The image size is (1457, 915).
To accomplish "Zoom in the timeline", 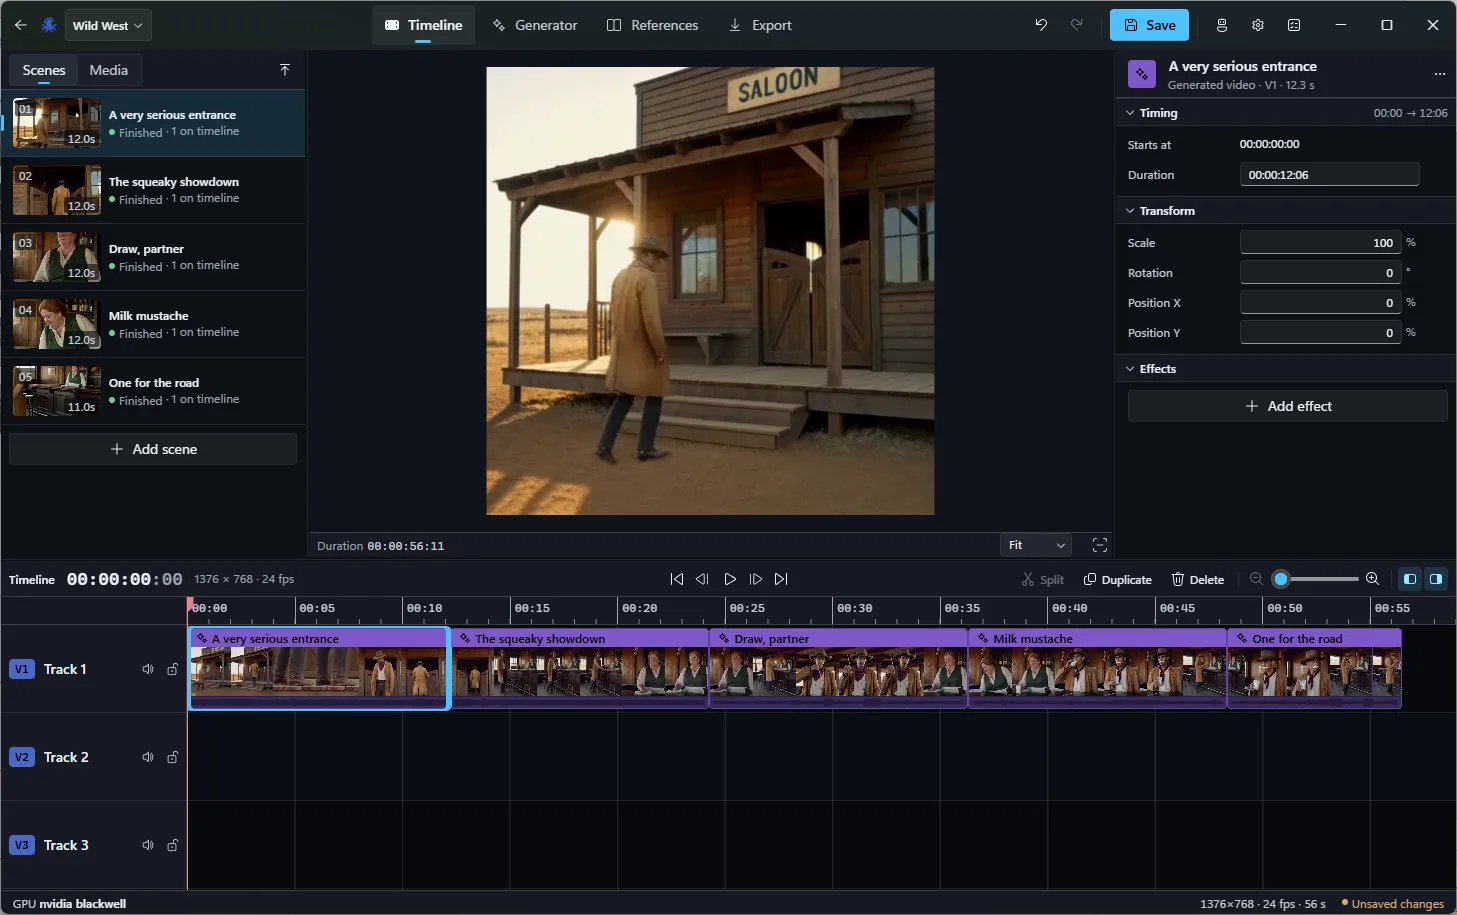I will click(1373, 579).
